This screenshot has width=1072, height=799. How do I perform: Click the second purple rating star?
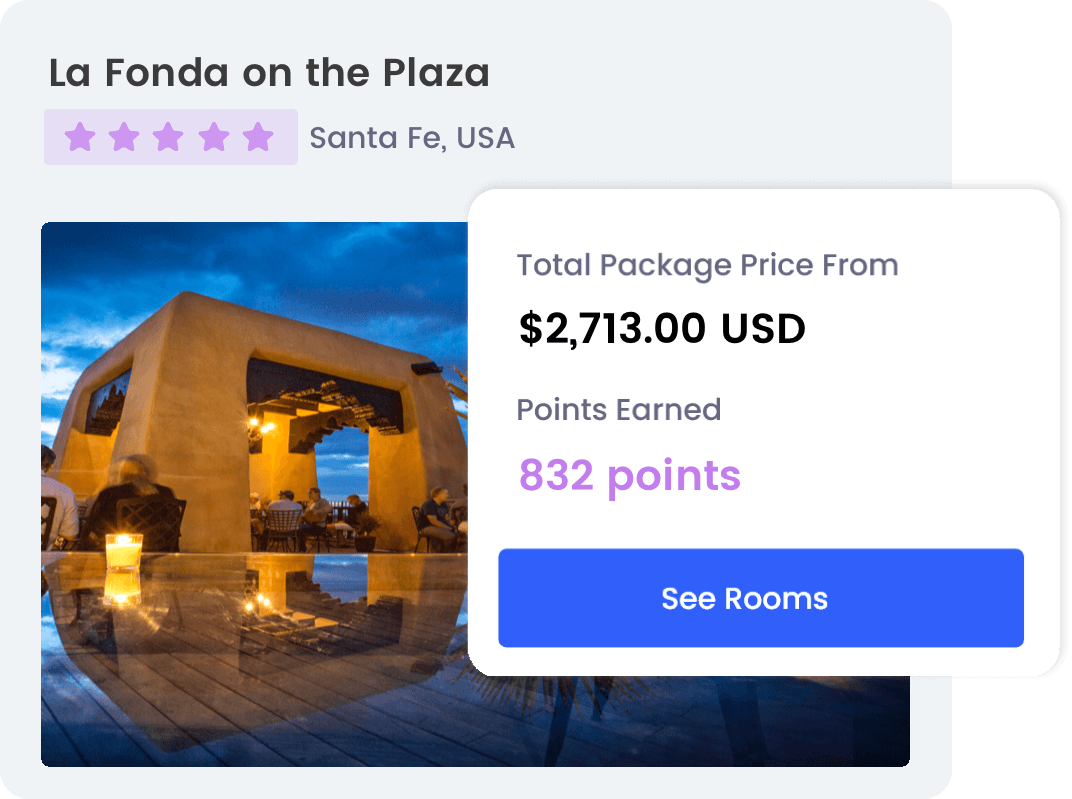tap(124, 137)
